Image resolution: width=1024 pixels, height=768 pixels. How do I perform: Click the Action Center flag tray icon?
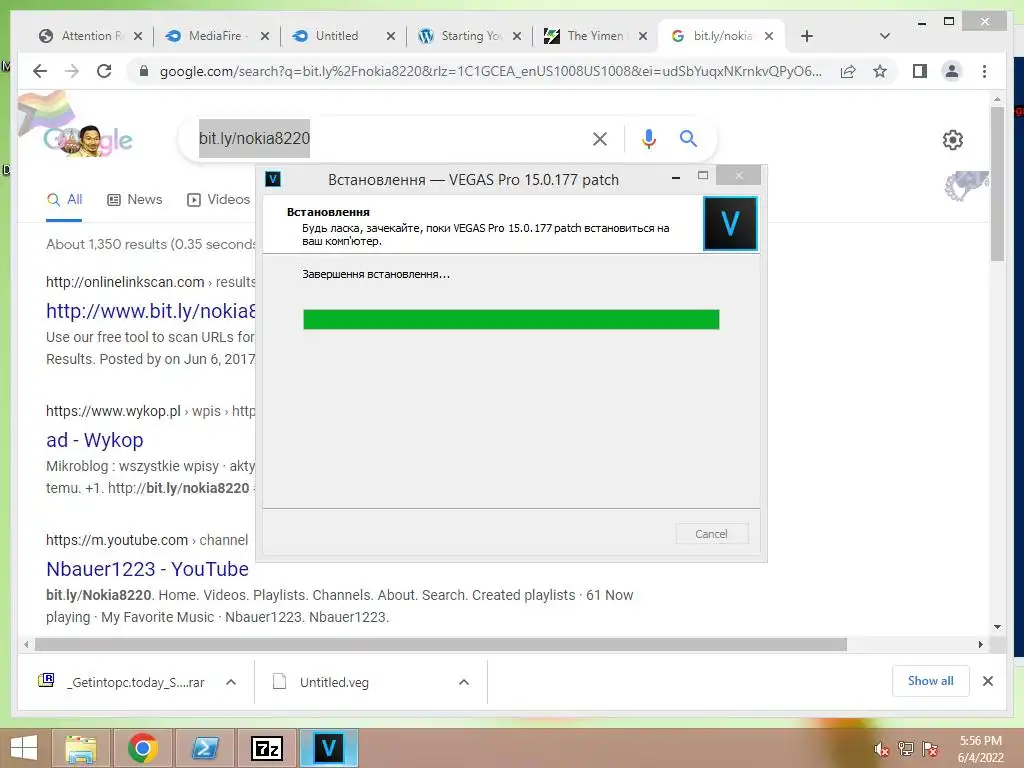tap(929, 749)
